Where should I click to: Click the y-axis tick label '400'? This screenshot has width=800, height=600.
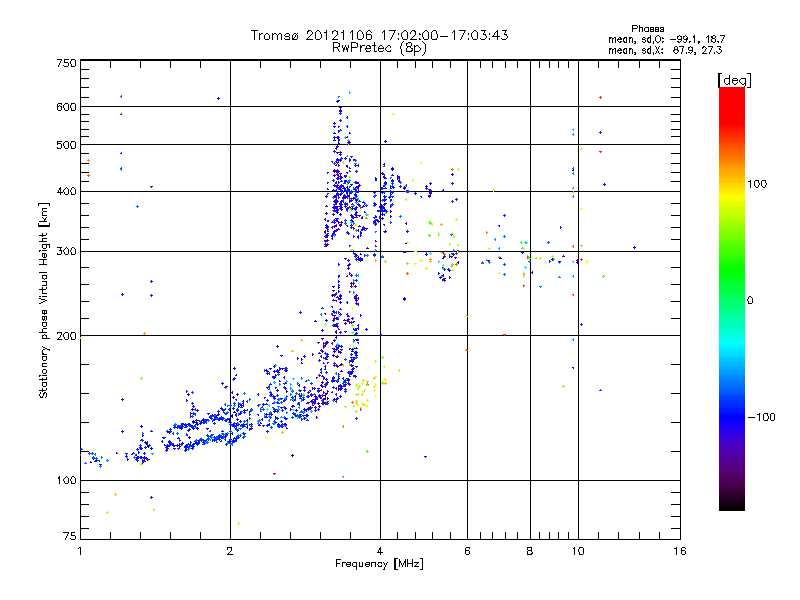[66, 192]
